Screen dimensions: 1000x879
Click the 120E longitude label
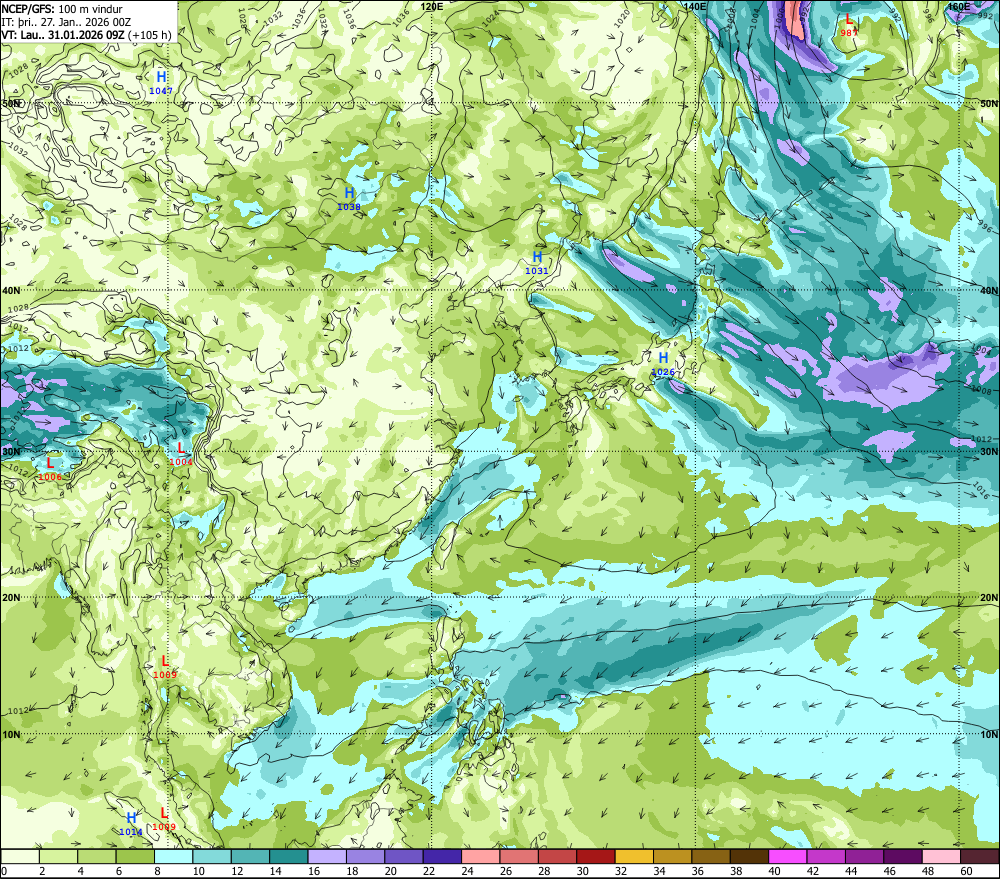(x=432, y=6)
